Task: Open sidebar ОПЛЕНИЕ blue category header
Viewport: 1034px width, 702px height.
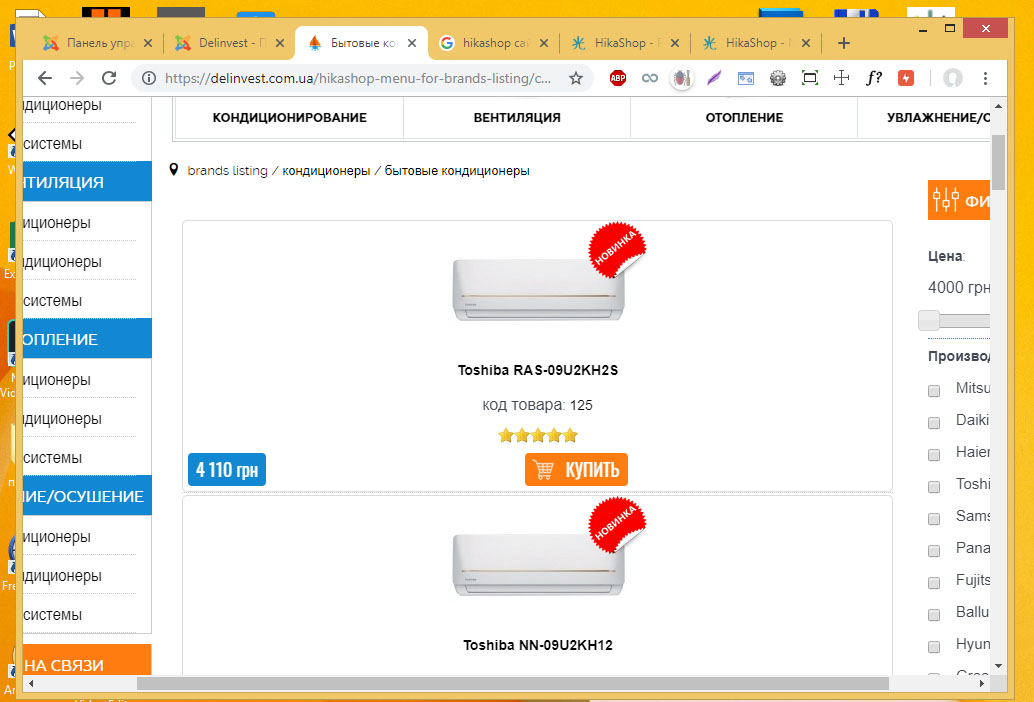Action: pyautogui.click(x=87, y=339)
